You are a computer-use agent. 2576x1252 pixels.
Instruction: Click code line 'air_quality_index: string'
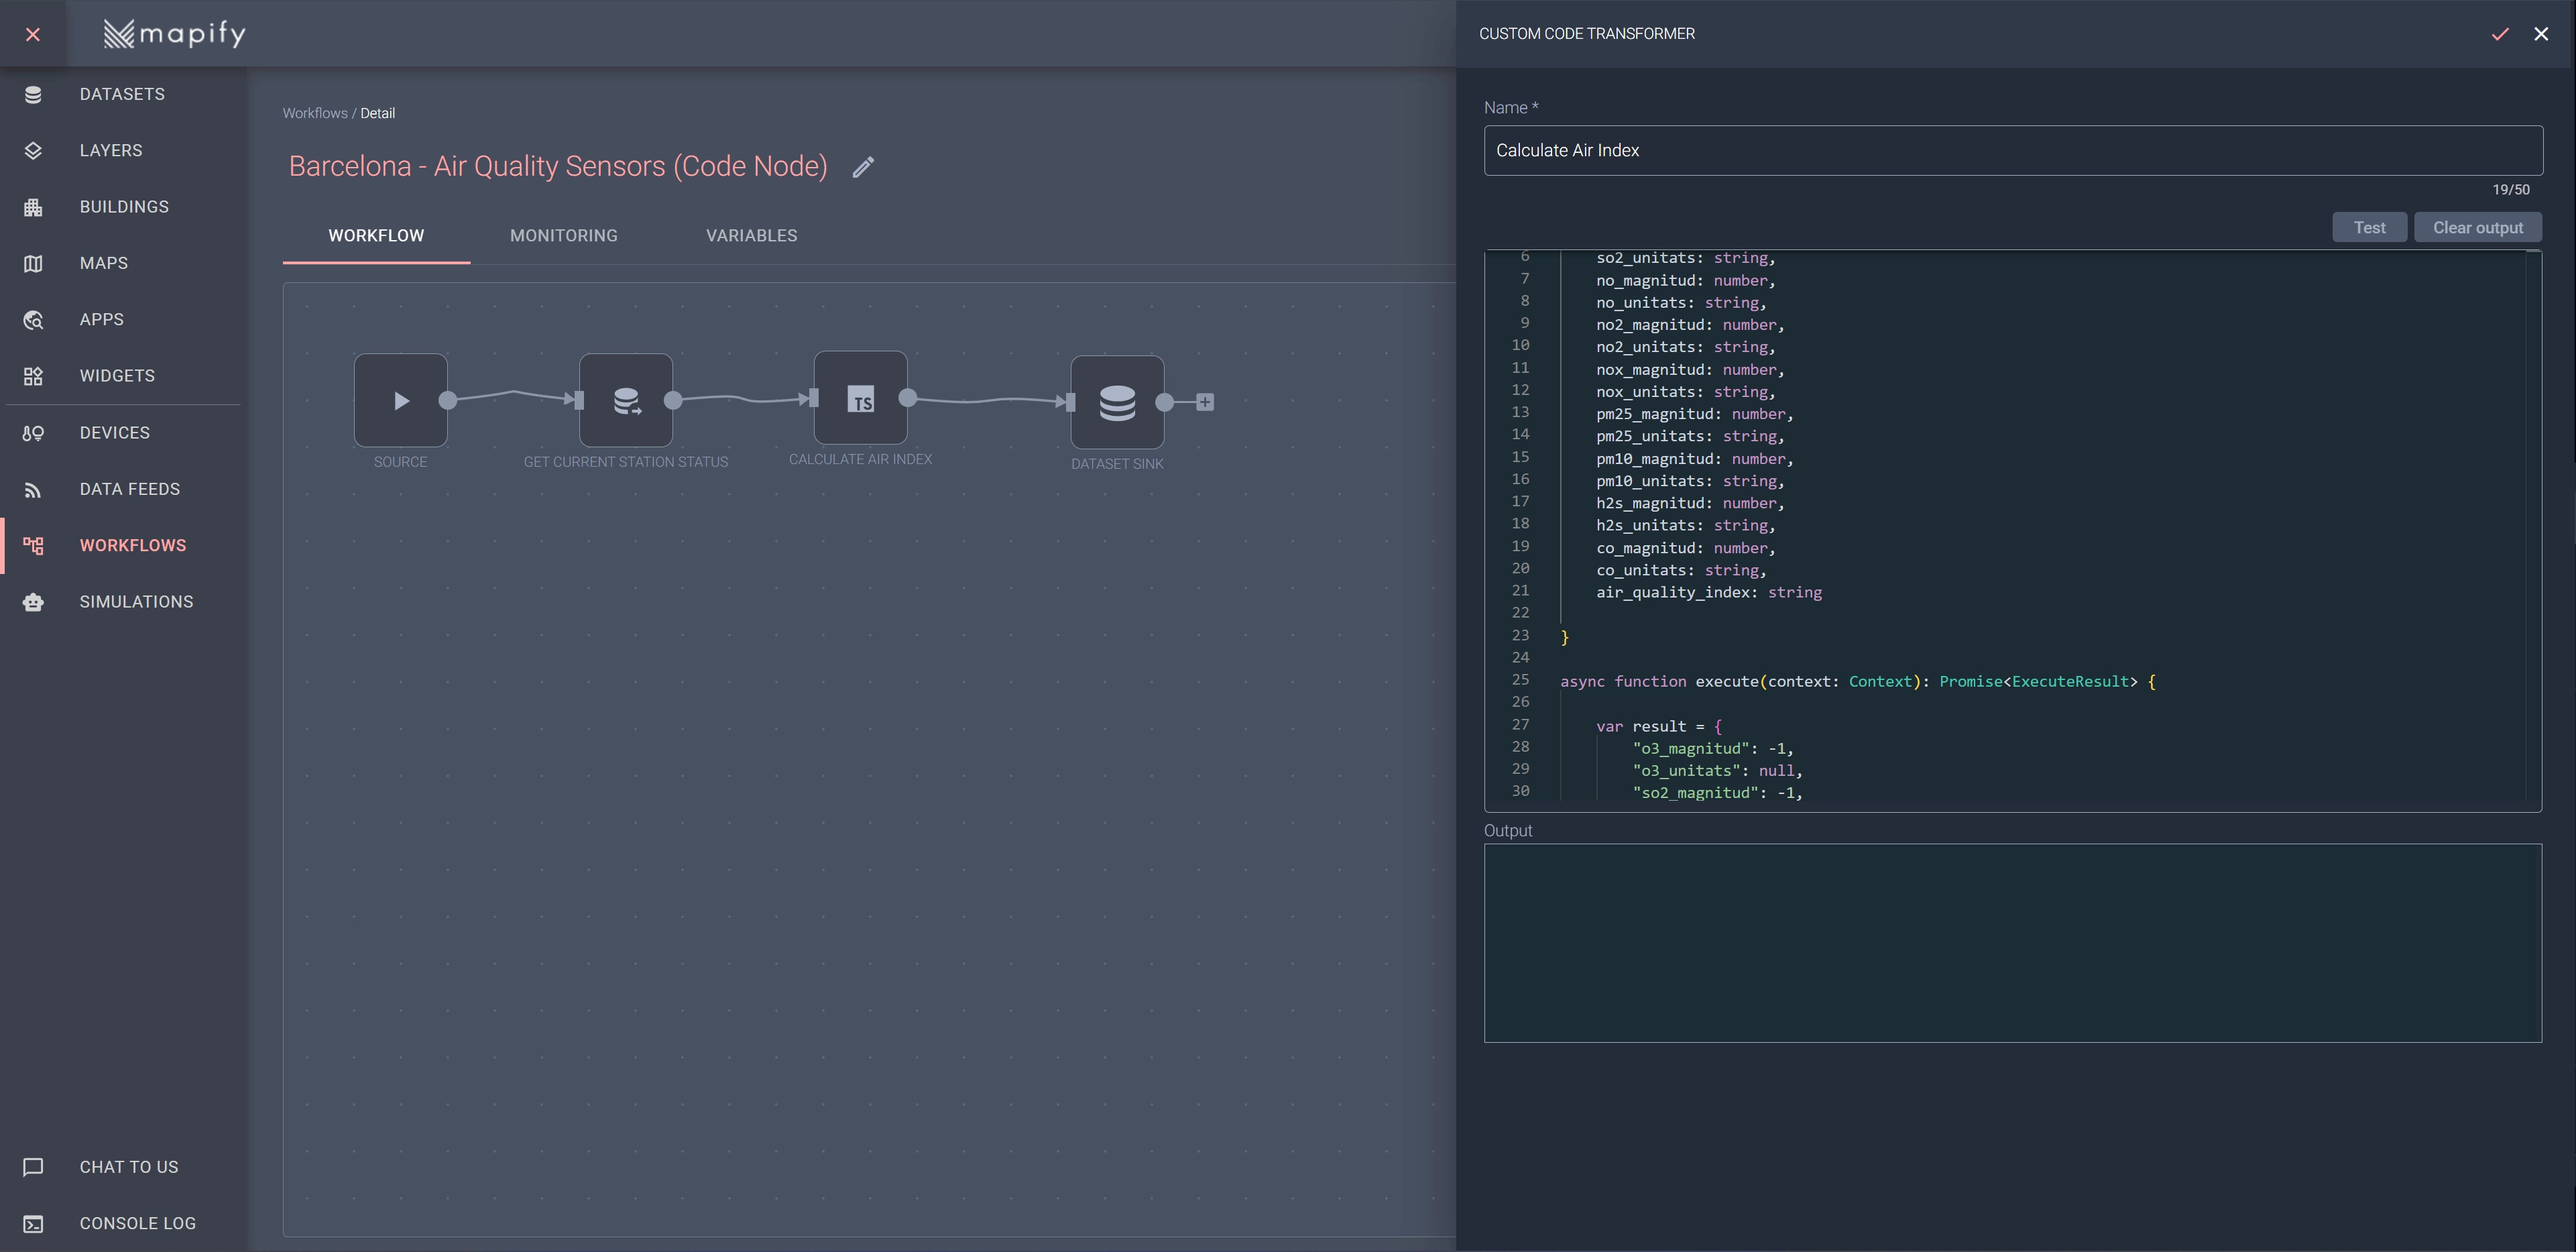click(x=1709, y=592)
